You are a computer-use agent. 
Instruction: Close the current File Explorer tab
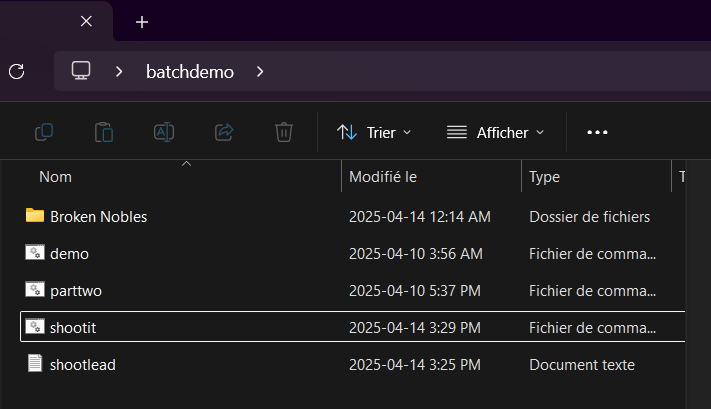[86, 21]
